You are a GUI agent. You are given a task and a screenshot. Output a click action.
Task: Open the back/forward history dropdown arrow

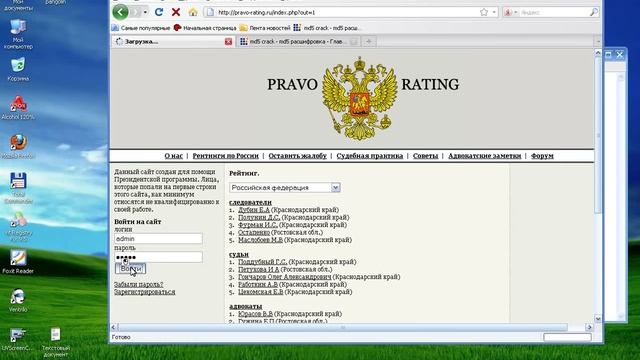(x=145, y=12)
